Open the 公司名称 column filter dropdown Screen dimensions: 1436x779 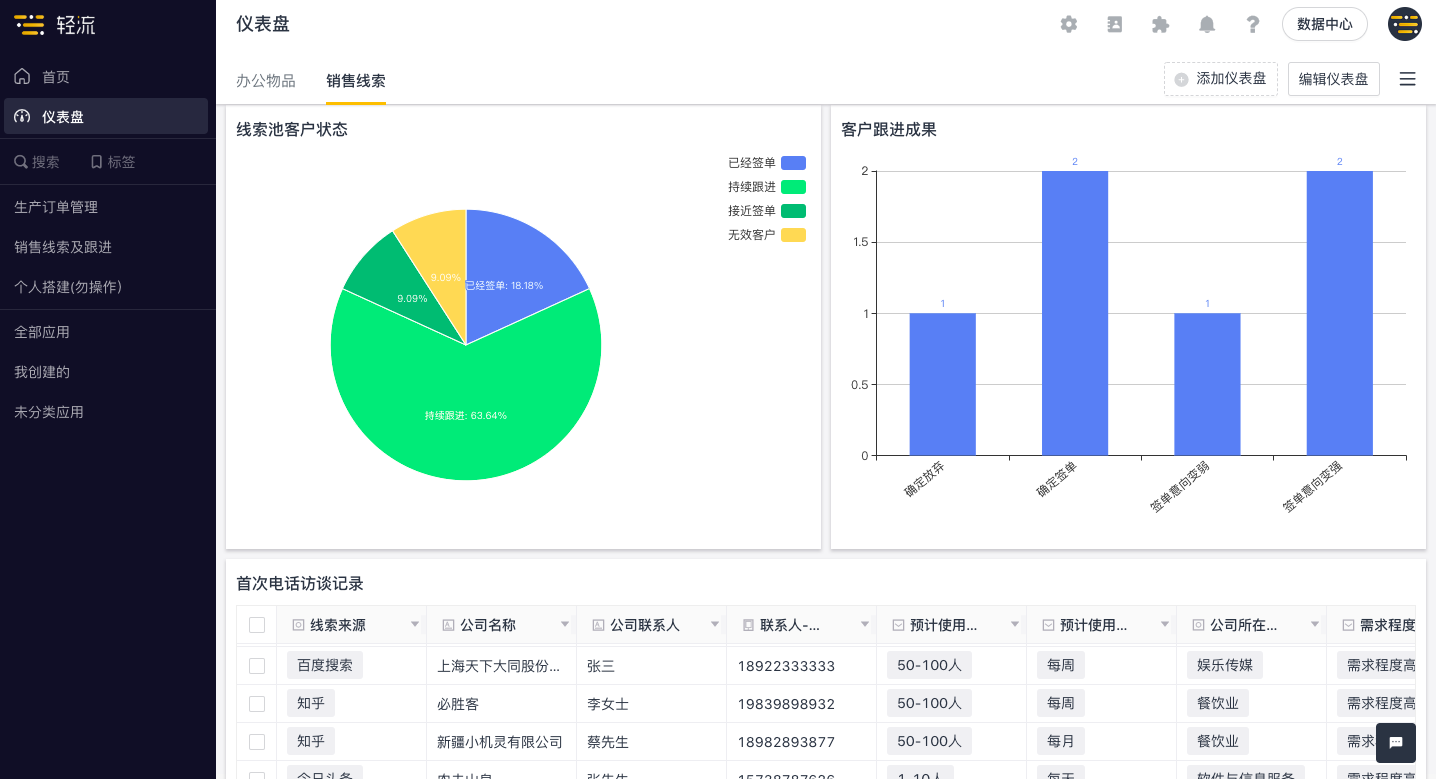pos(566,624)
